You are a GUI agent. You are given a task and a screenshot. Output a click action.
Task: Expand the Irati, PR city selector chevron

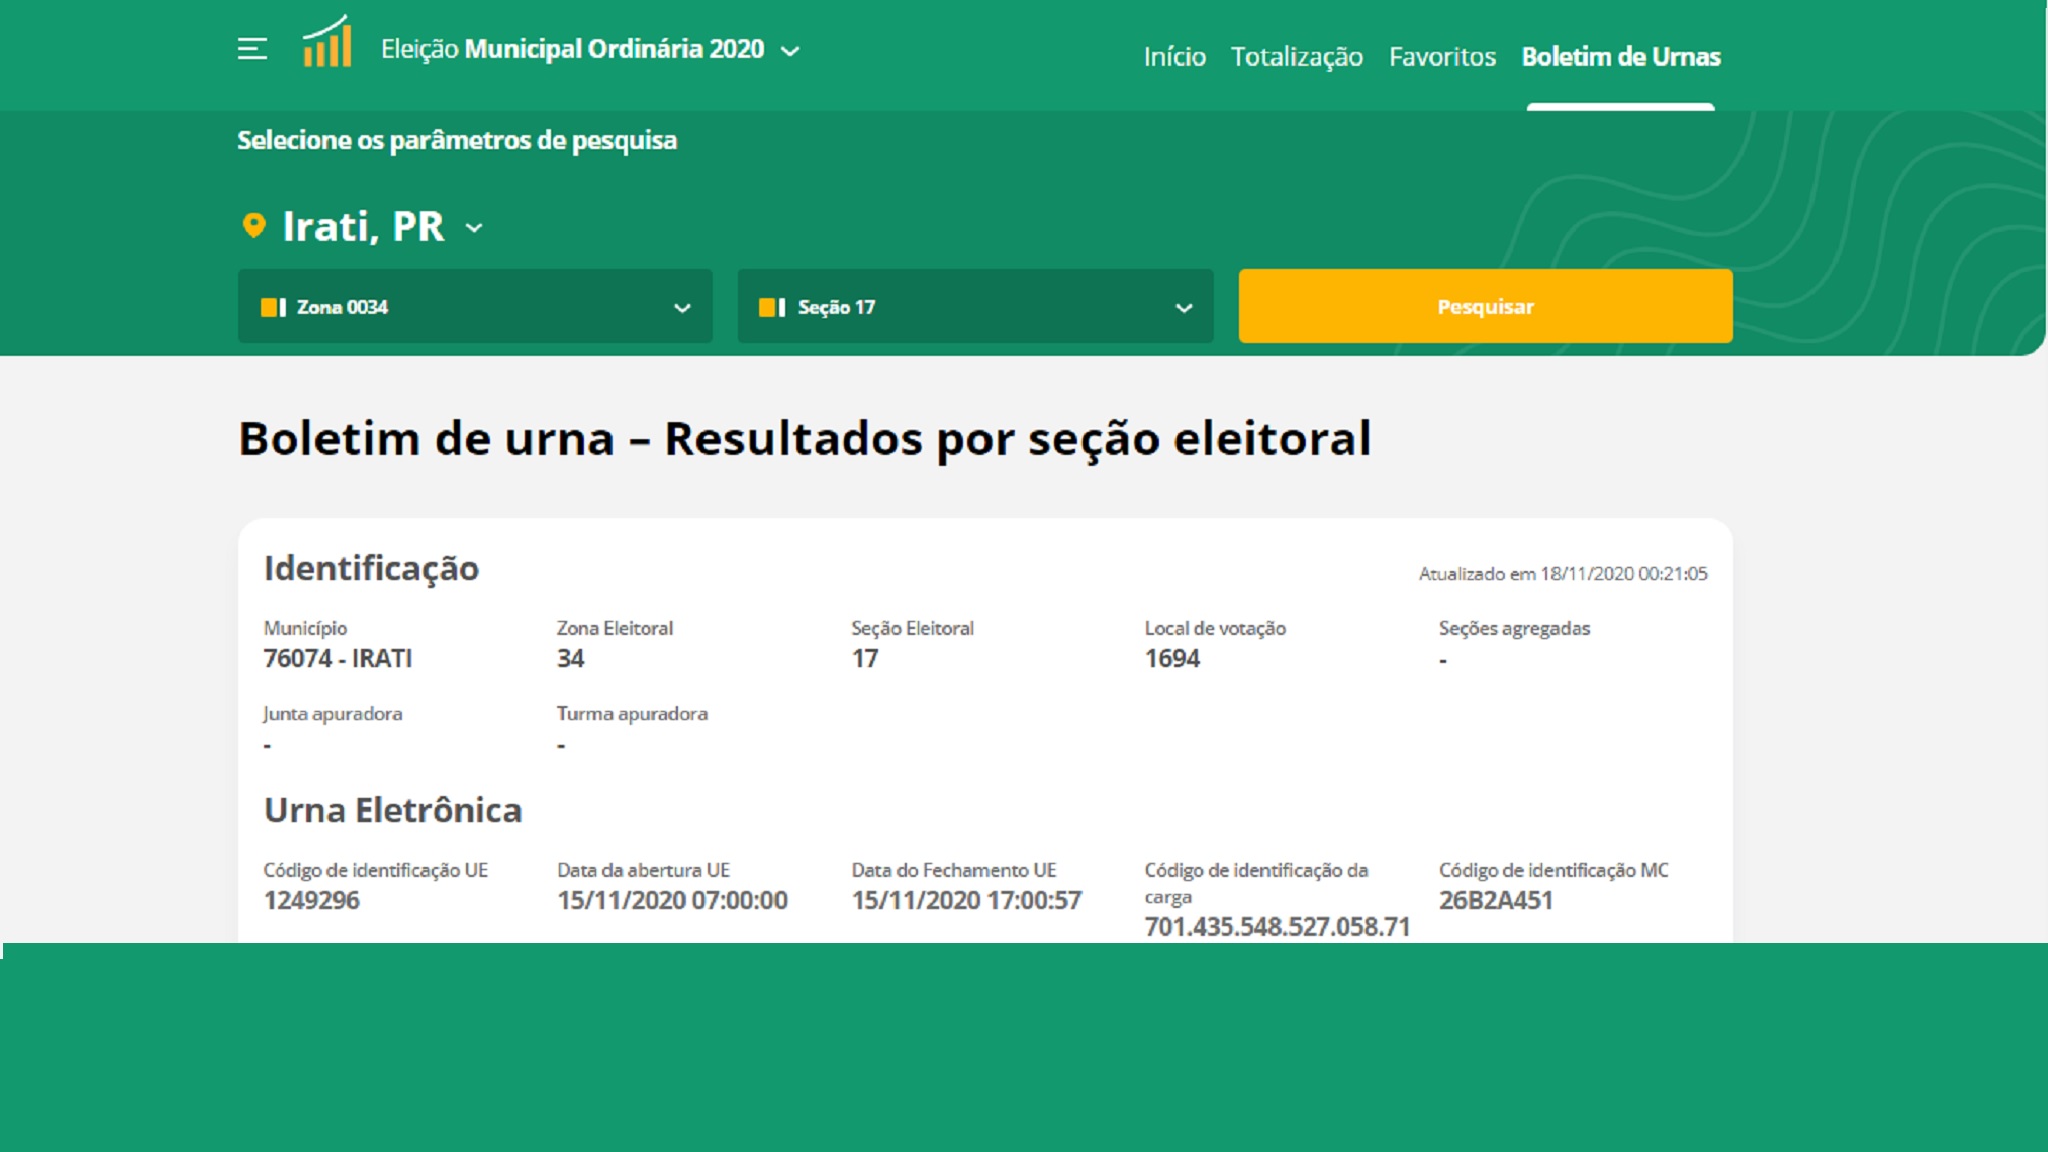click(475, 228)
